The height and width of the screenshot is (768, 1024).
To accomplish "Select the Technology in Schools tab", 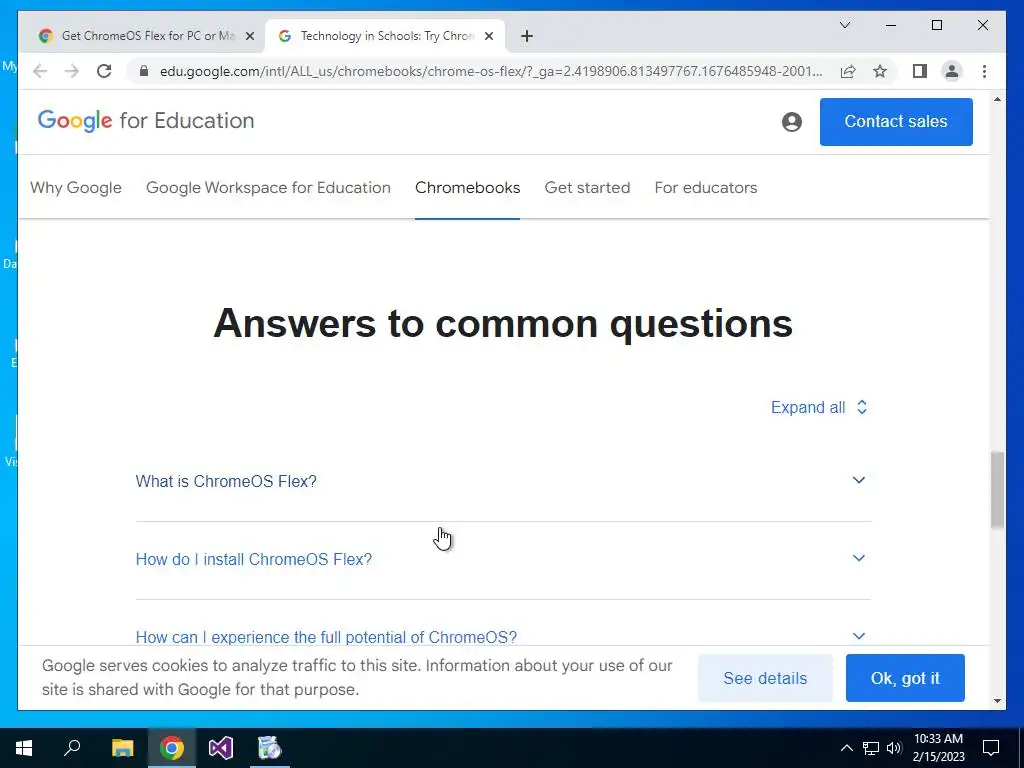I will tap(385, 36).
